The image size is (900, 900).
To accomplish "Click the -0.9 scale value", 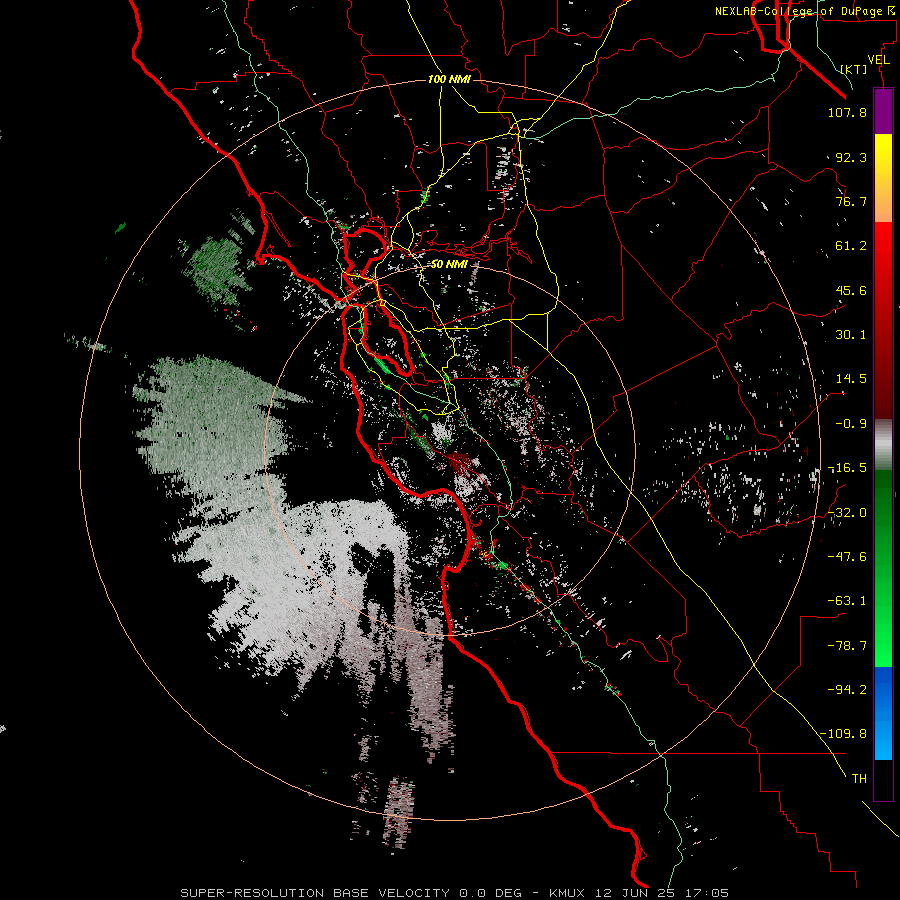I will point(851,424).
